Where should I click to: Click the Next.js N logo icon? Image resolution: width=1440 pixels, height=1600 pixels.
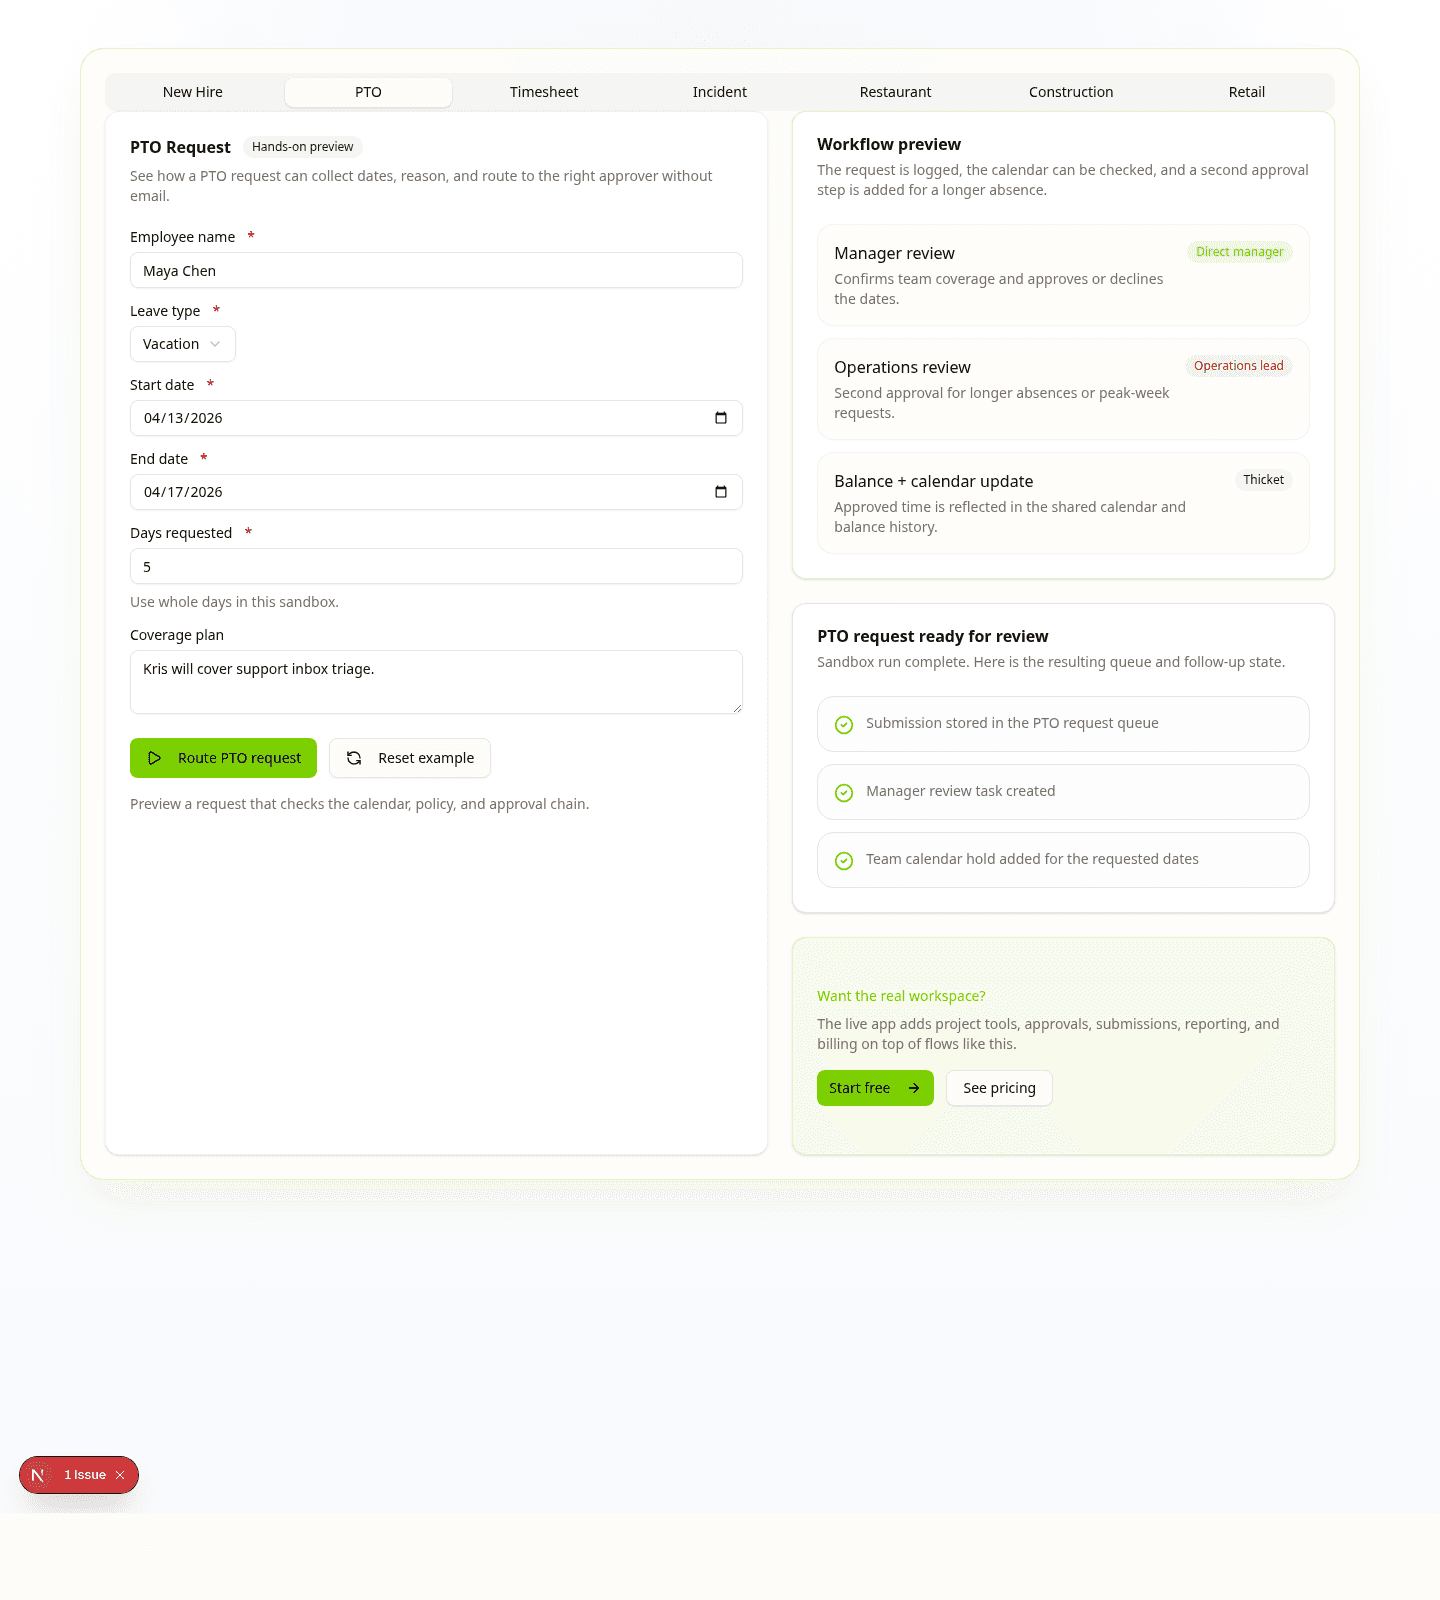pyautogui.click(x=38, y=1475)
